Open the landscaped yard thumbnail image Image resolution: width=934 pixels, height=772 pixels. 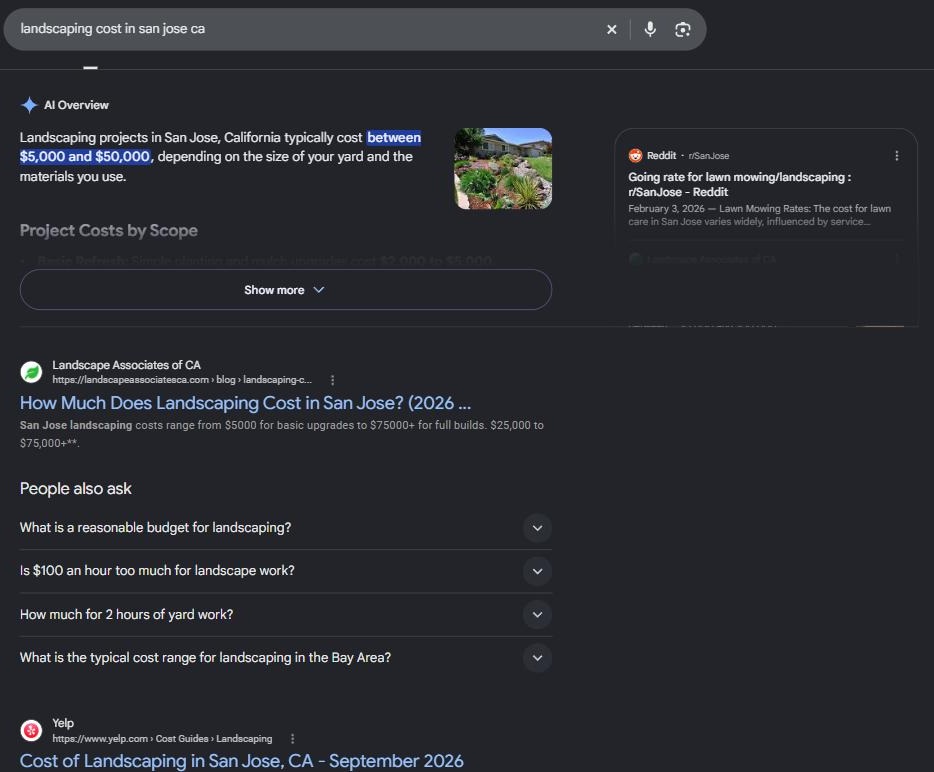pyautogui.click(x=503, y=169)
